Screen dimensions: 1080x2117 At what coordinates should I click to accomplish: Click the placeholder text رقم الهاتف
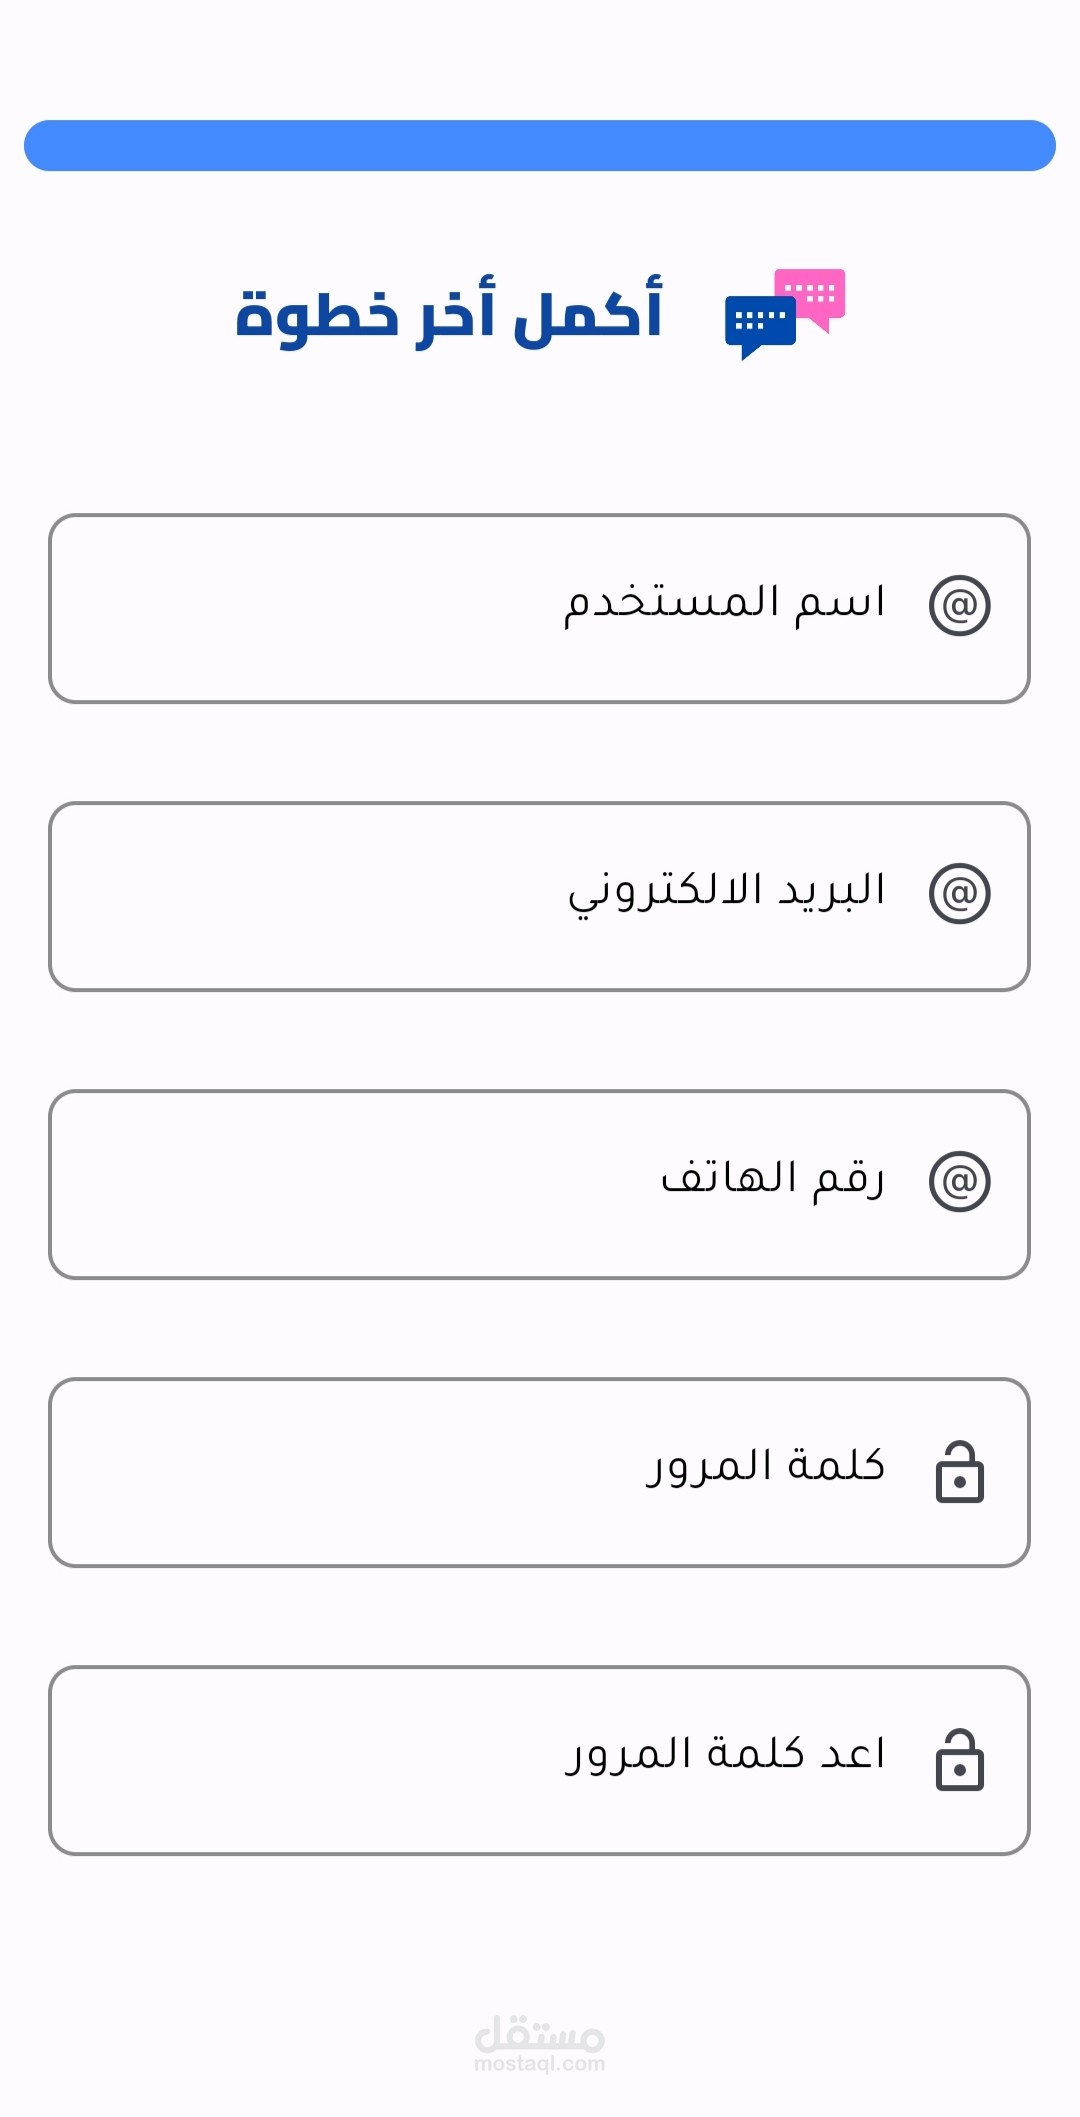pos(773,1179)
